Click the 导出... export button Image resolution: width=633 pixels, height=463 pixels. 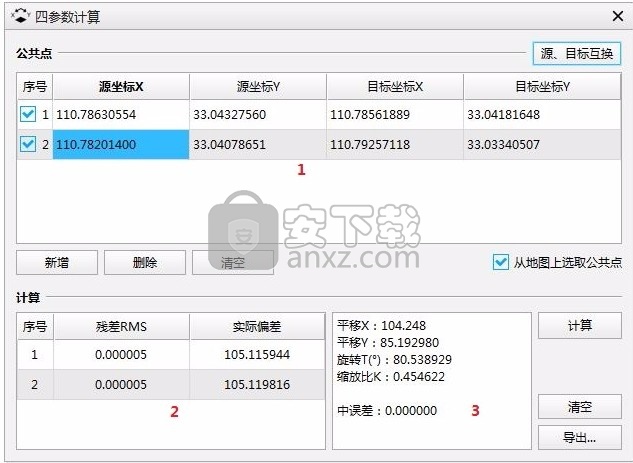pyautogui.click(x=580, y=437)
